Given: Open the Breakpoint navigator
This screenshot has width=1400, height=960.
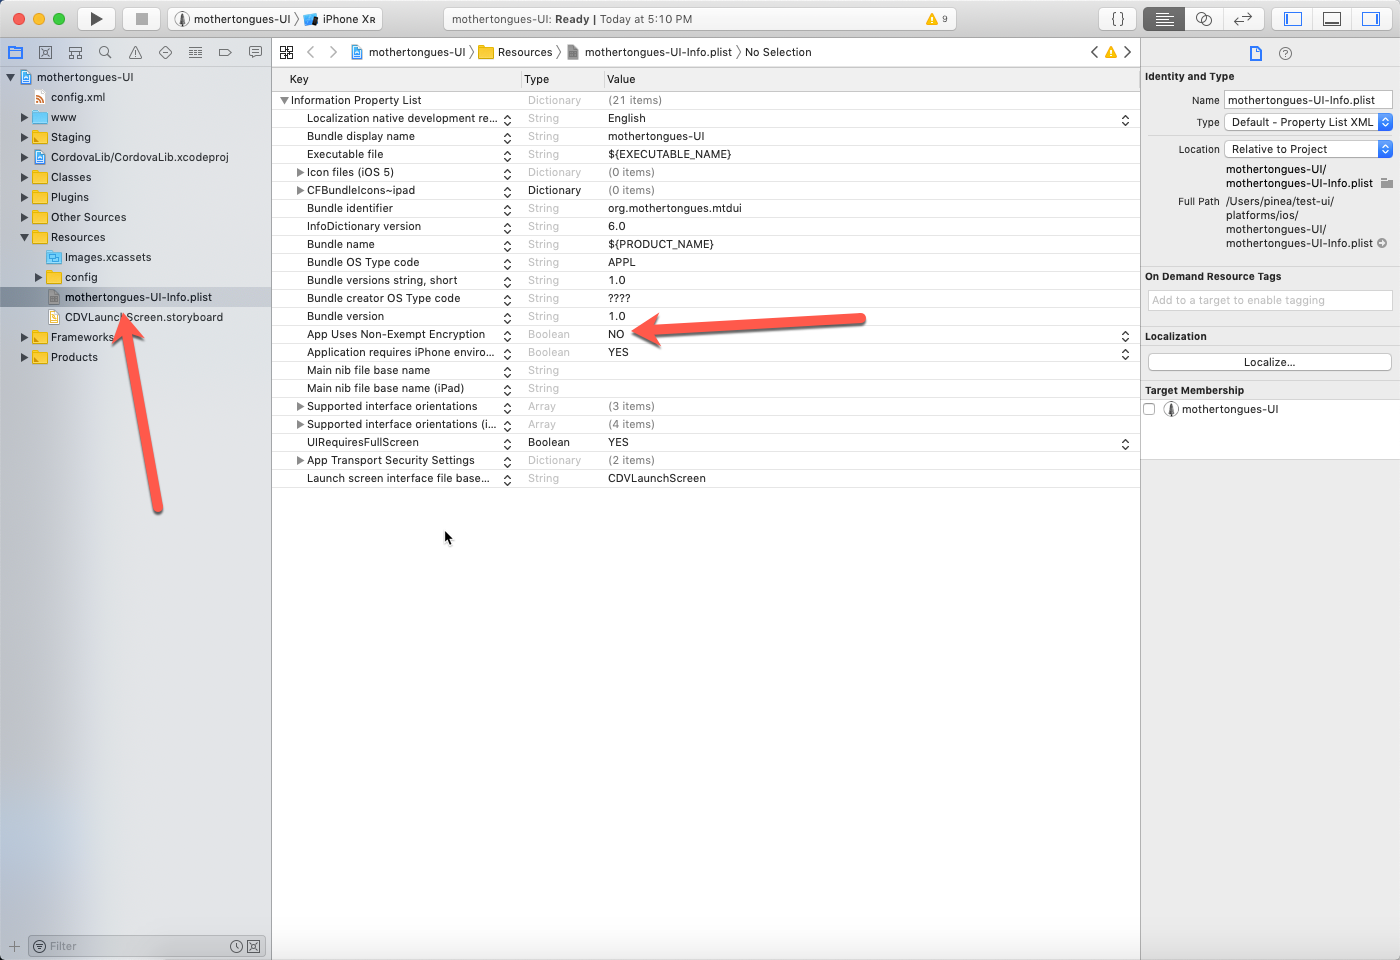Looking at the screenshot, I should pyautogui.click(x=225, y=52).
